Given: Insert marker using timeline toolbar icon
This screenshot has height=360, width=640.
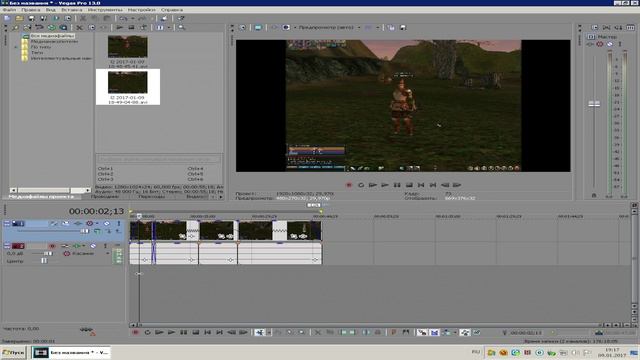Looking at the screenshot, I should coord(393,333).
